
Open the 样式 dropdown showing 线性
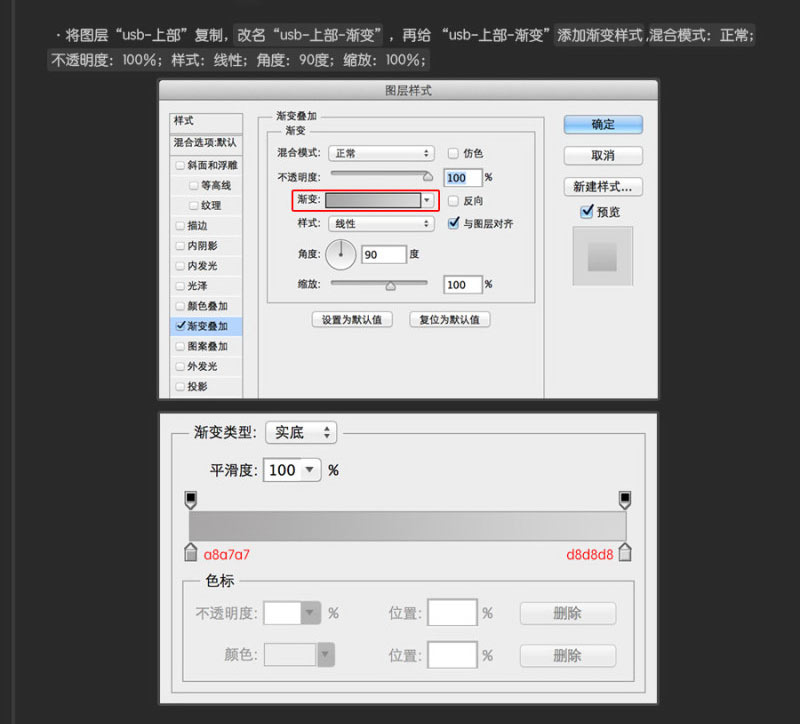pos(380,224)
